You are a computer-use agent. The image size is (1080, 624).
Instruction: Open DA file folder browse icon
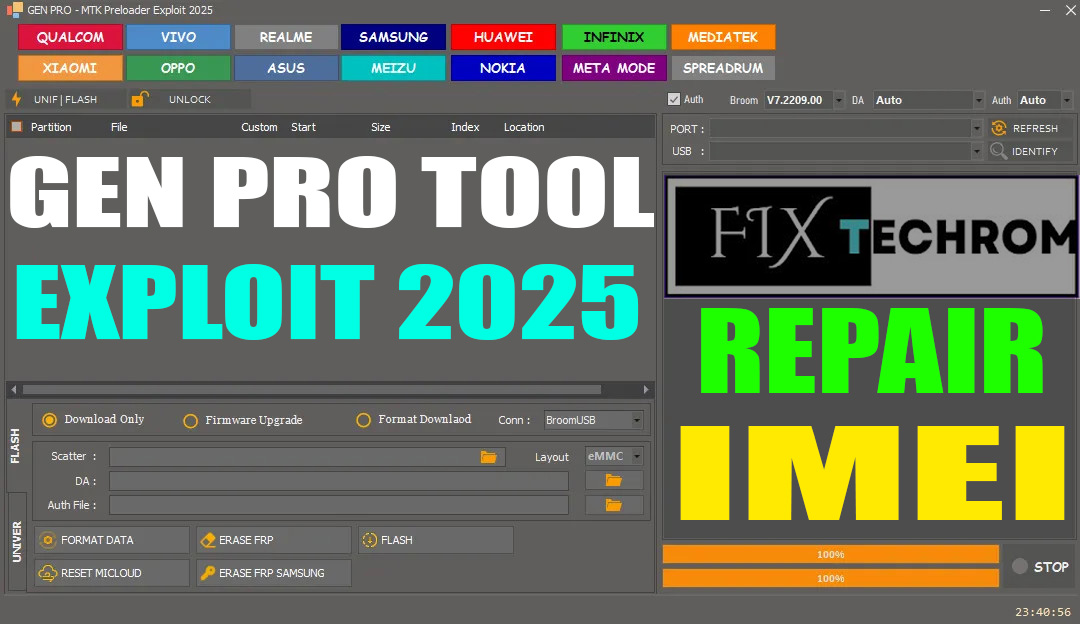tap(614, 480)
